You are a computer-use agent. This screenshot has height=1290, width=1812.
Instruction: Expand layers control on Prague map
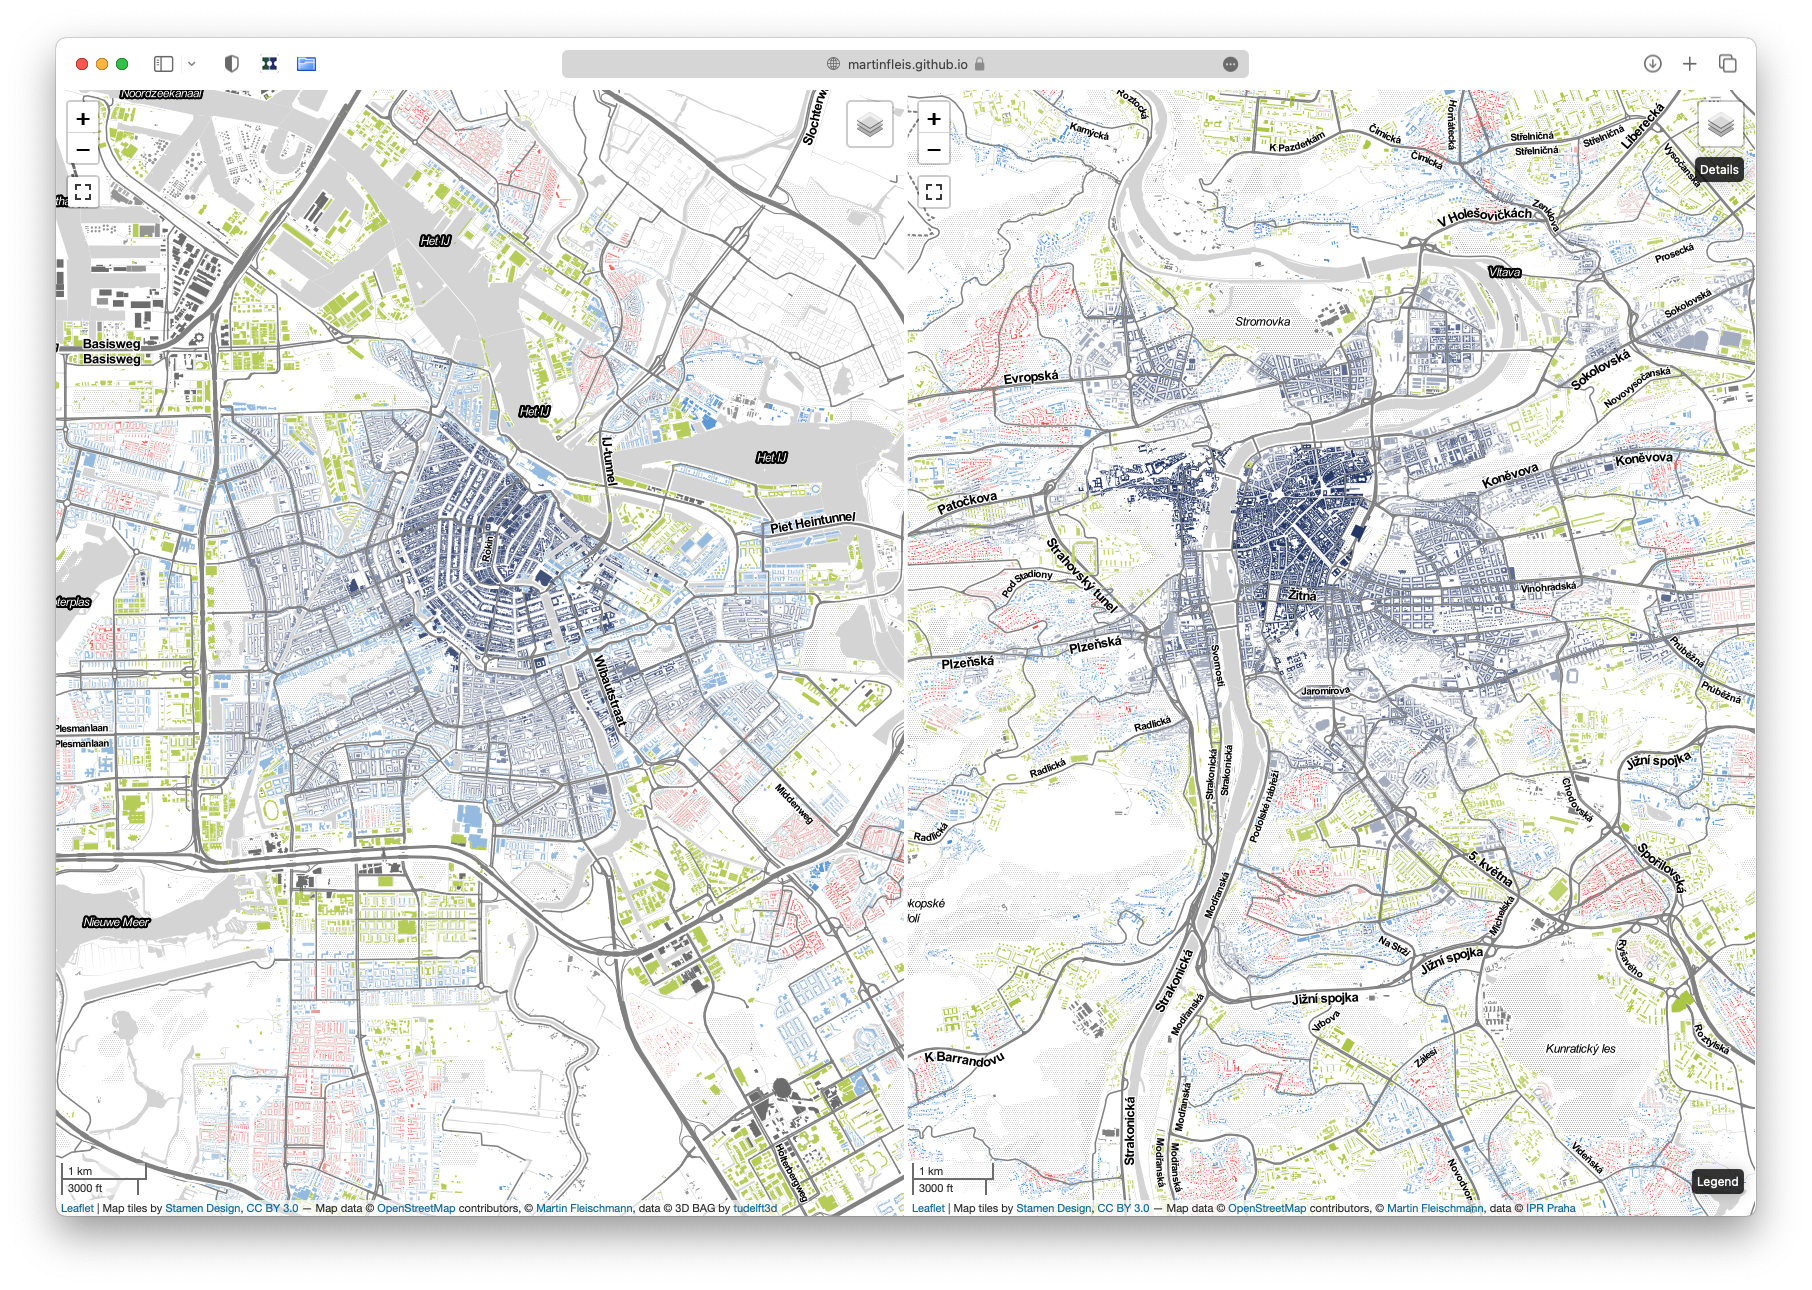1720,125
